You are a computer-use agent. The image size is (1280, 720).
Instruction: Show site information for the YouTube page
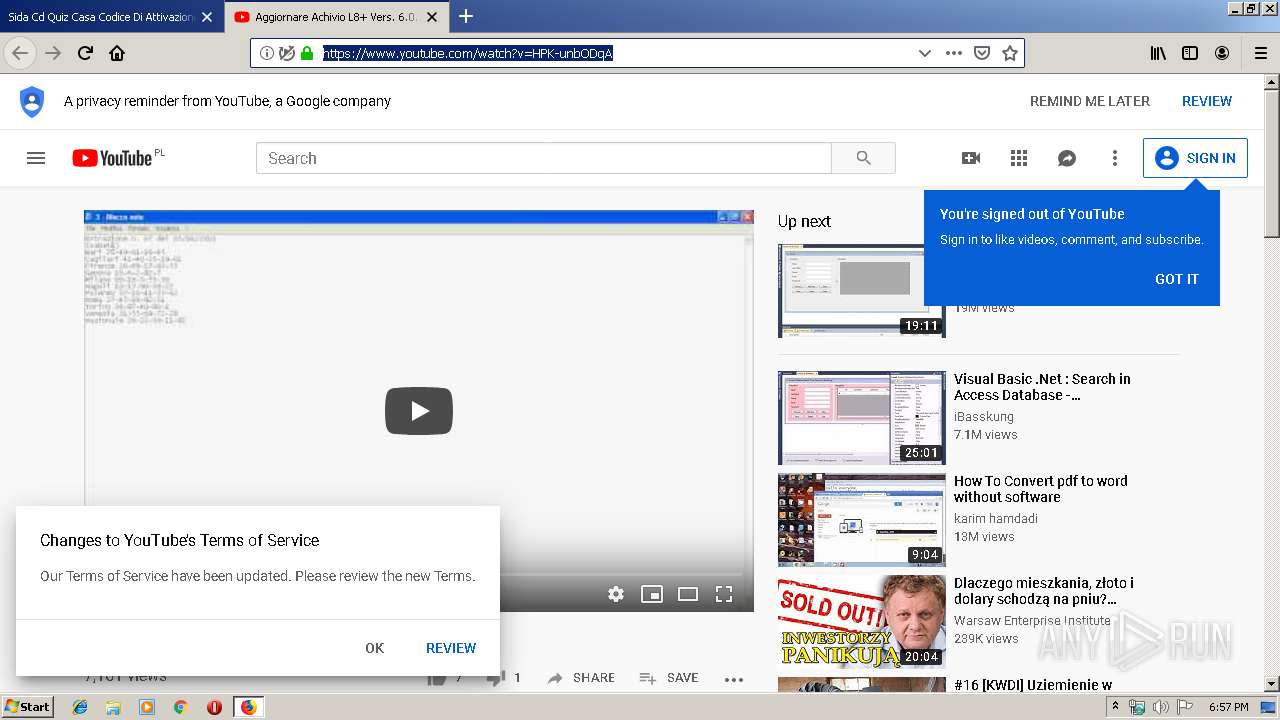(x=266, y=53)
